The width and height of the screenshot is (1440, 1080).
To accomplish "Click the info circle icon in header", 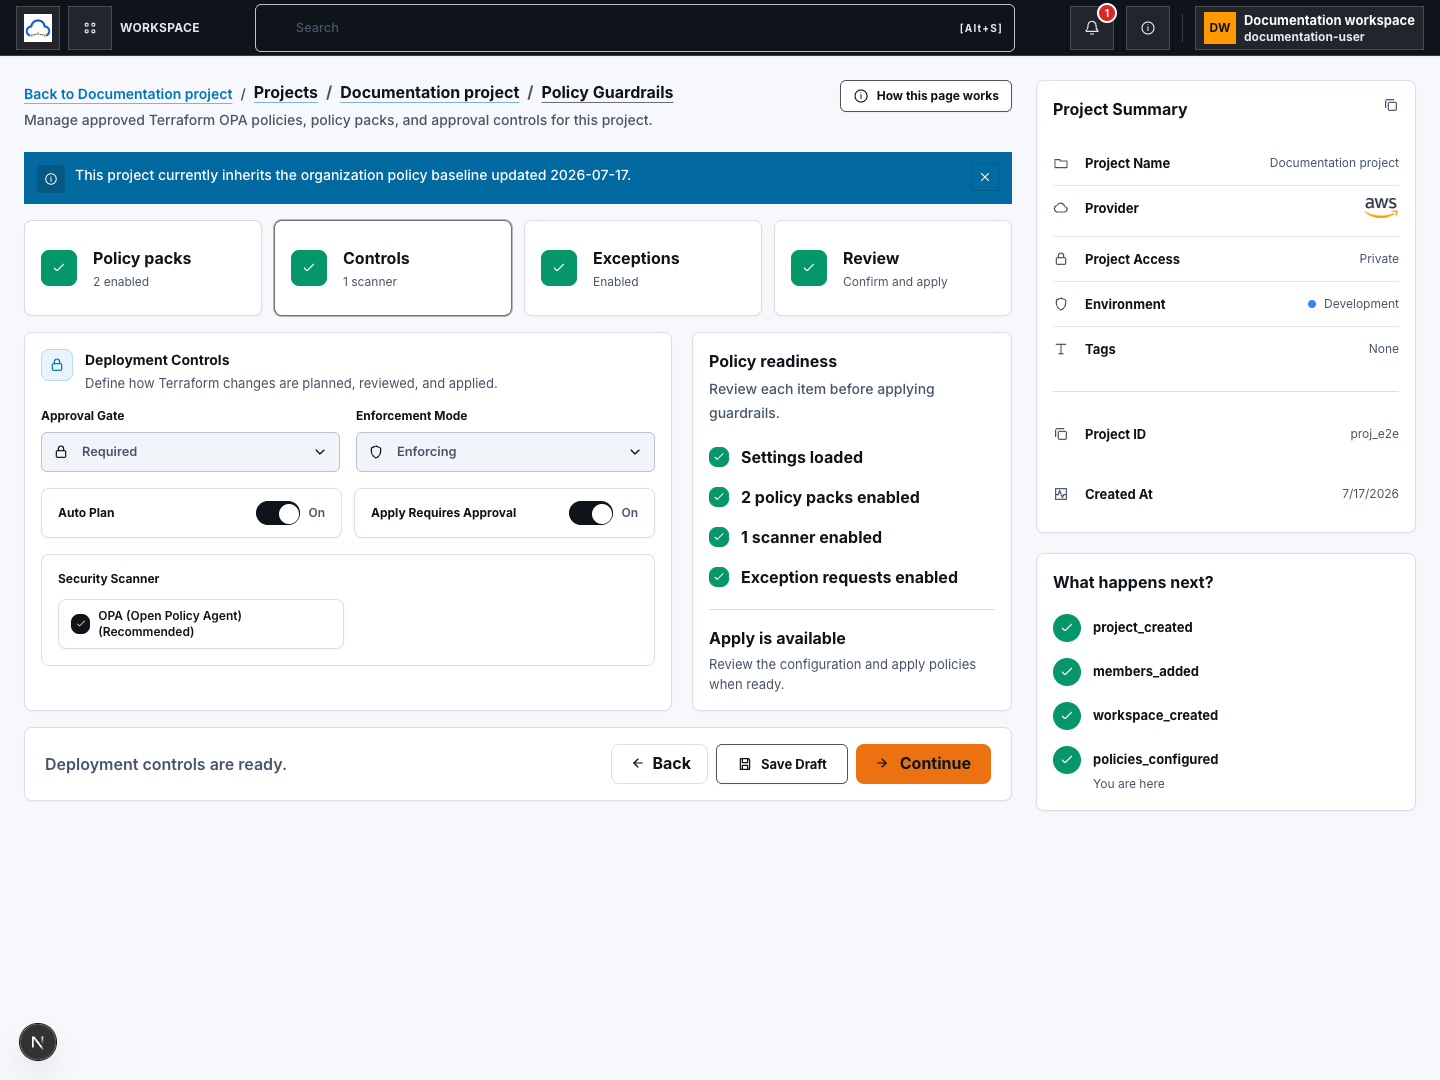I will point(1148,28).
